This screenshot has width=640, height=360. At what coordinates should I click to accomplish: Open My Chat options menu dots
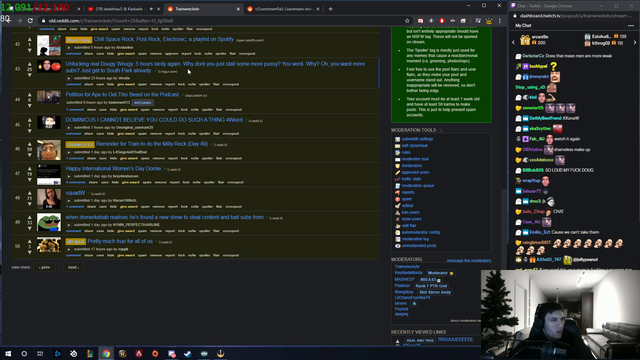(631, 25)
